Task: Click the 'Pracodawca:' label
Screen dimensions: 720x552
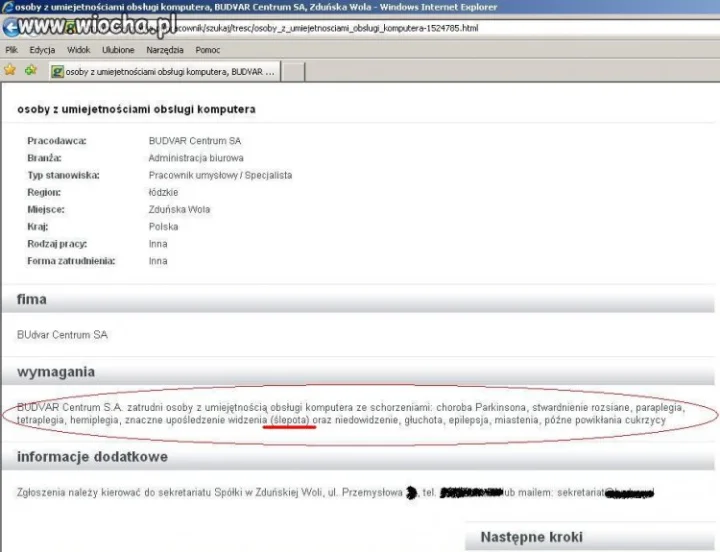Action: click(x=57, y=141)
